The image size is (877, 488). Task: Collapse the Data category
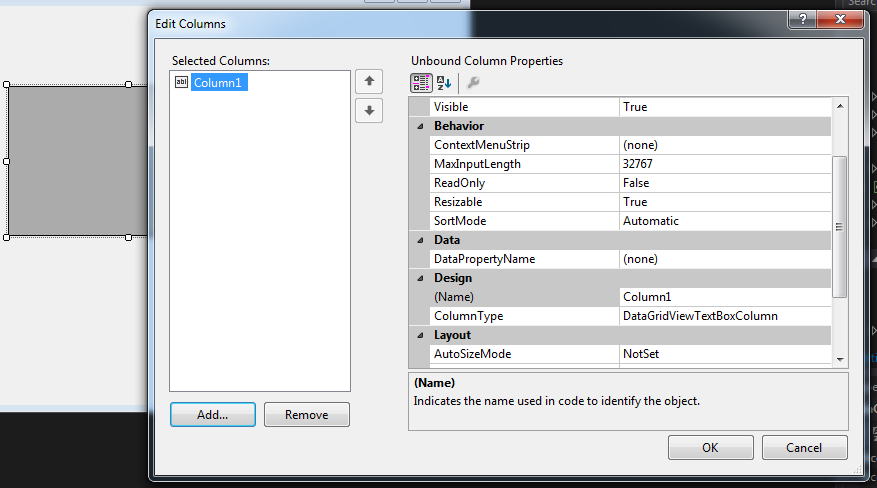click(x=420, y=240)
